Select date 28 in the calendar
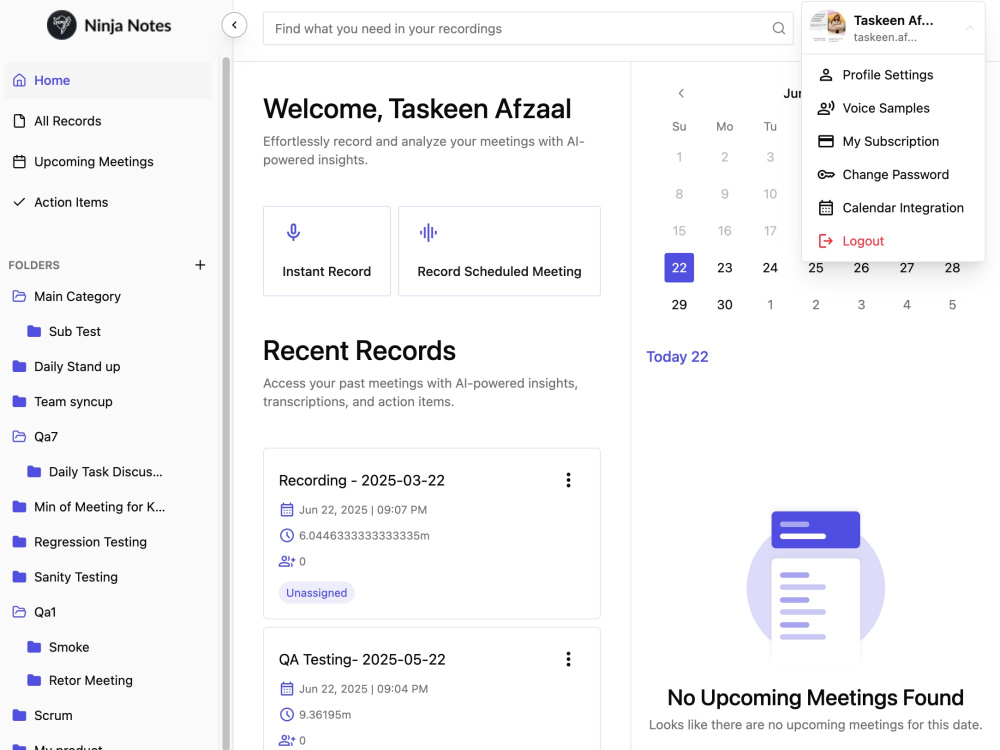Image resolution: width=1000 pixels, height=750 pixels. (x=952, y=268)
